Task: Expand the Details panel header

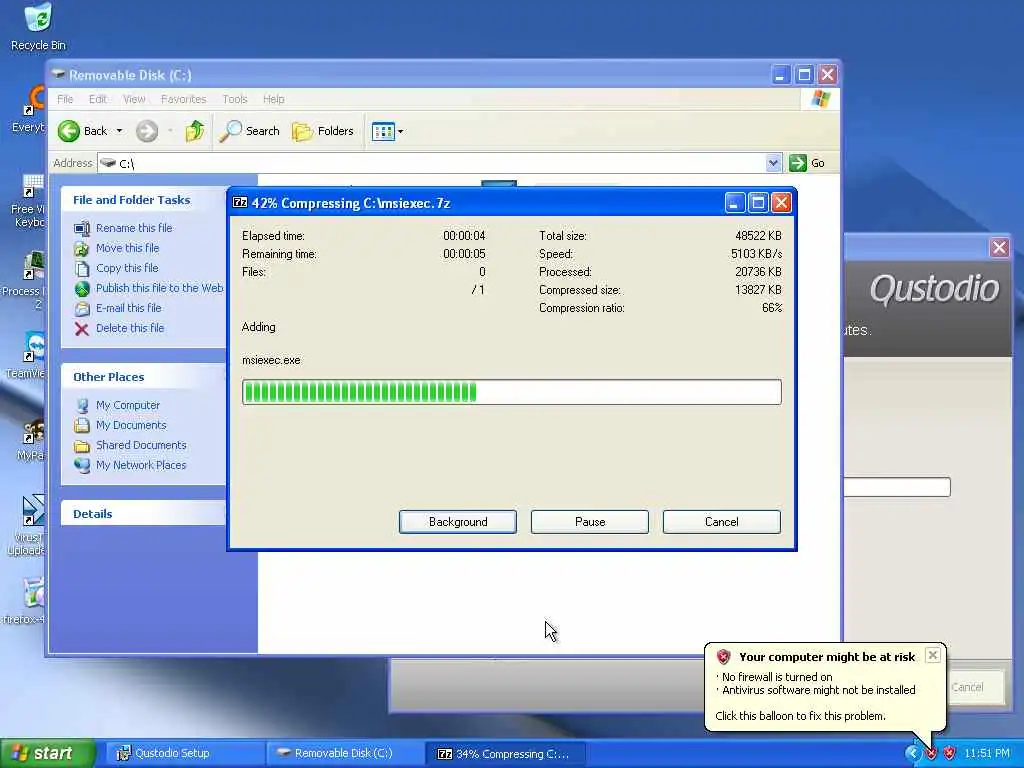Action: 144,514
